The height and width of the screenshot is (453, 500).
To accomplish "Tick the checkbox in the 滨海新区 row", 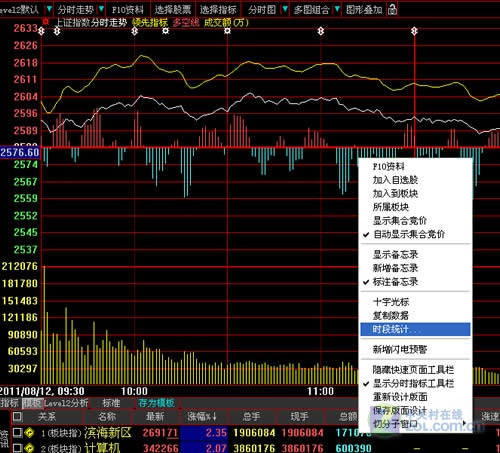I will click(17, 432).
